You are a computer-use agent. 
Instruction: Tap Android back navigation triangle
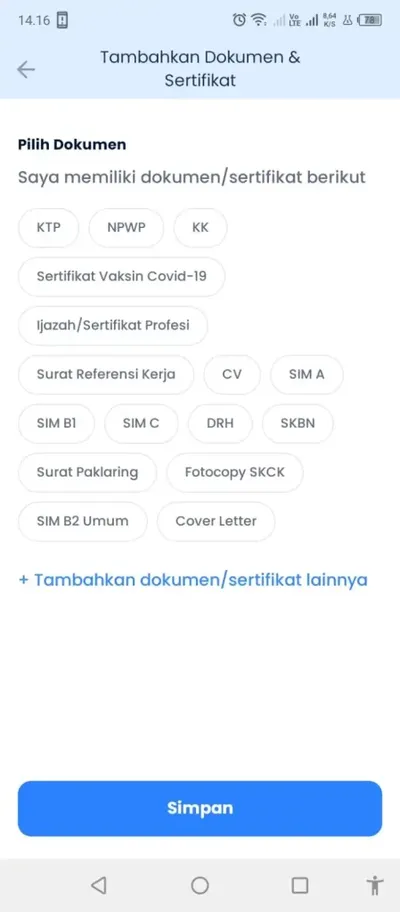coord(99,885)
